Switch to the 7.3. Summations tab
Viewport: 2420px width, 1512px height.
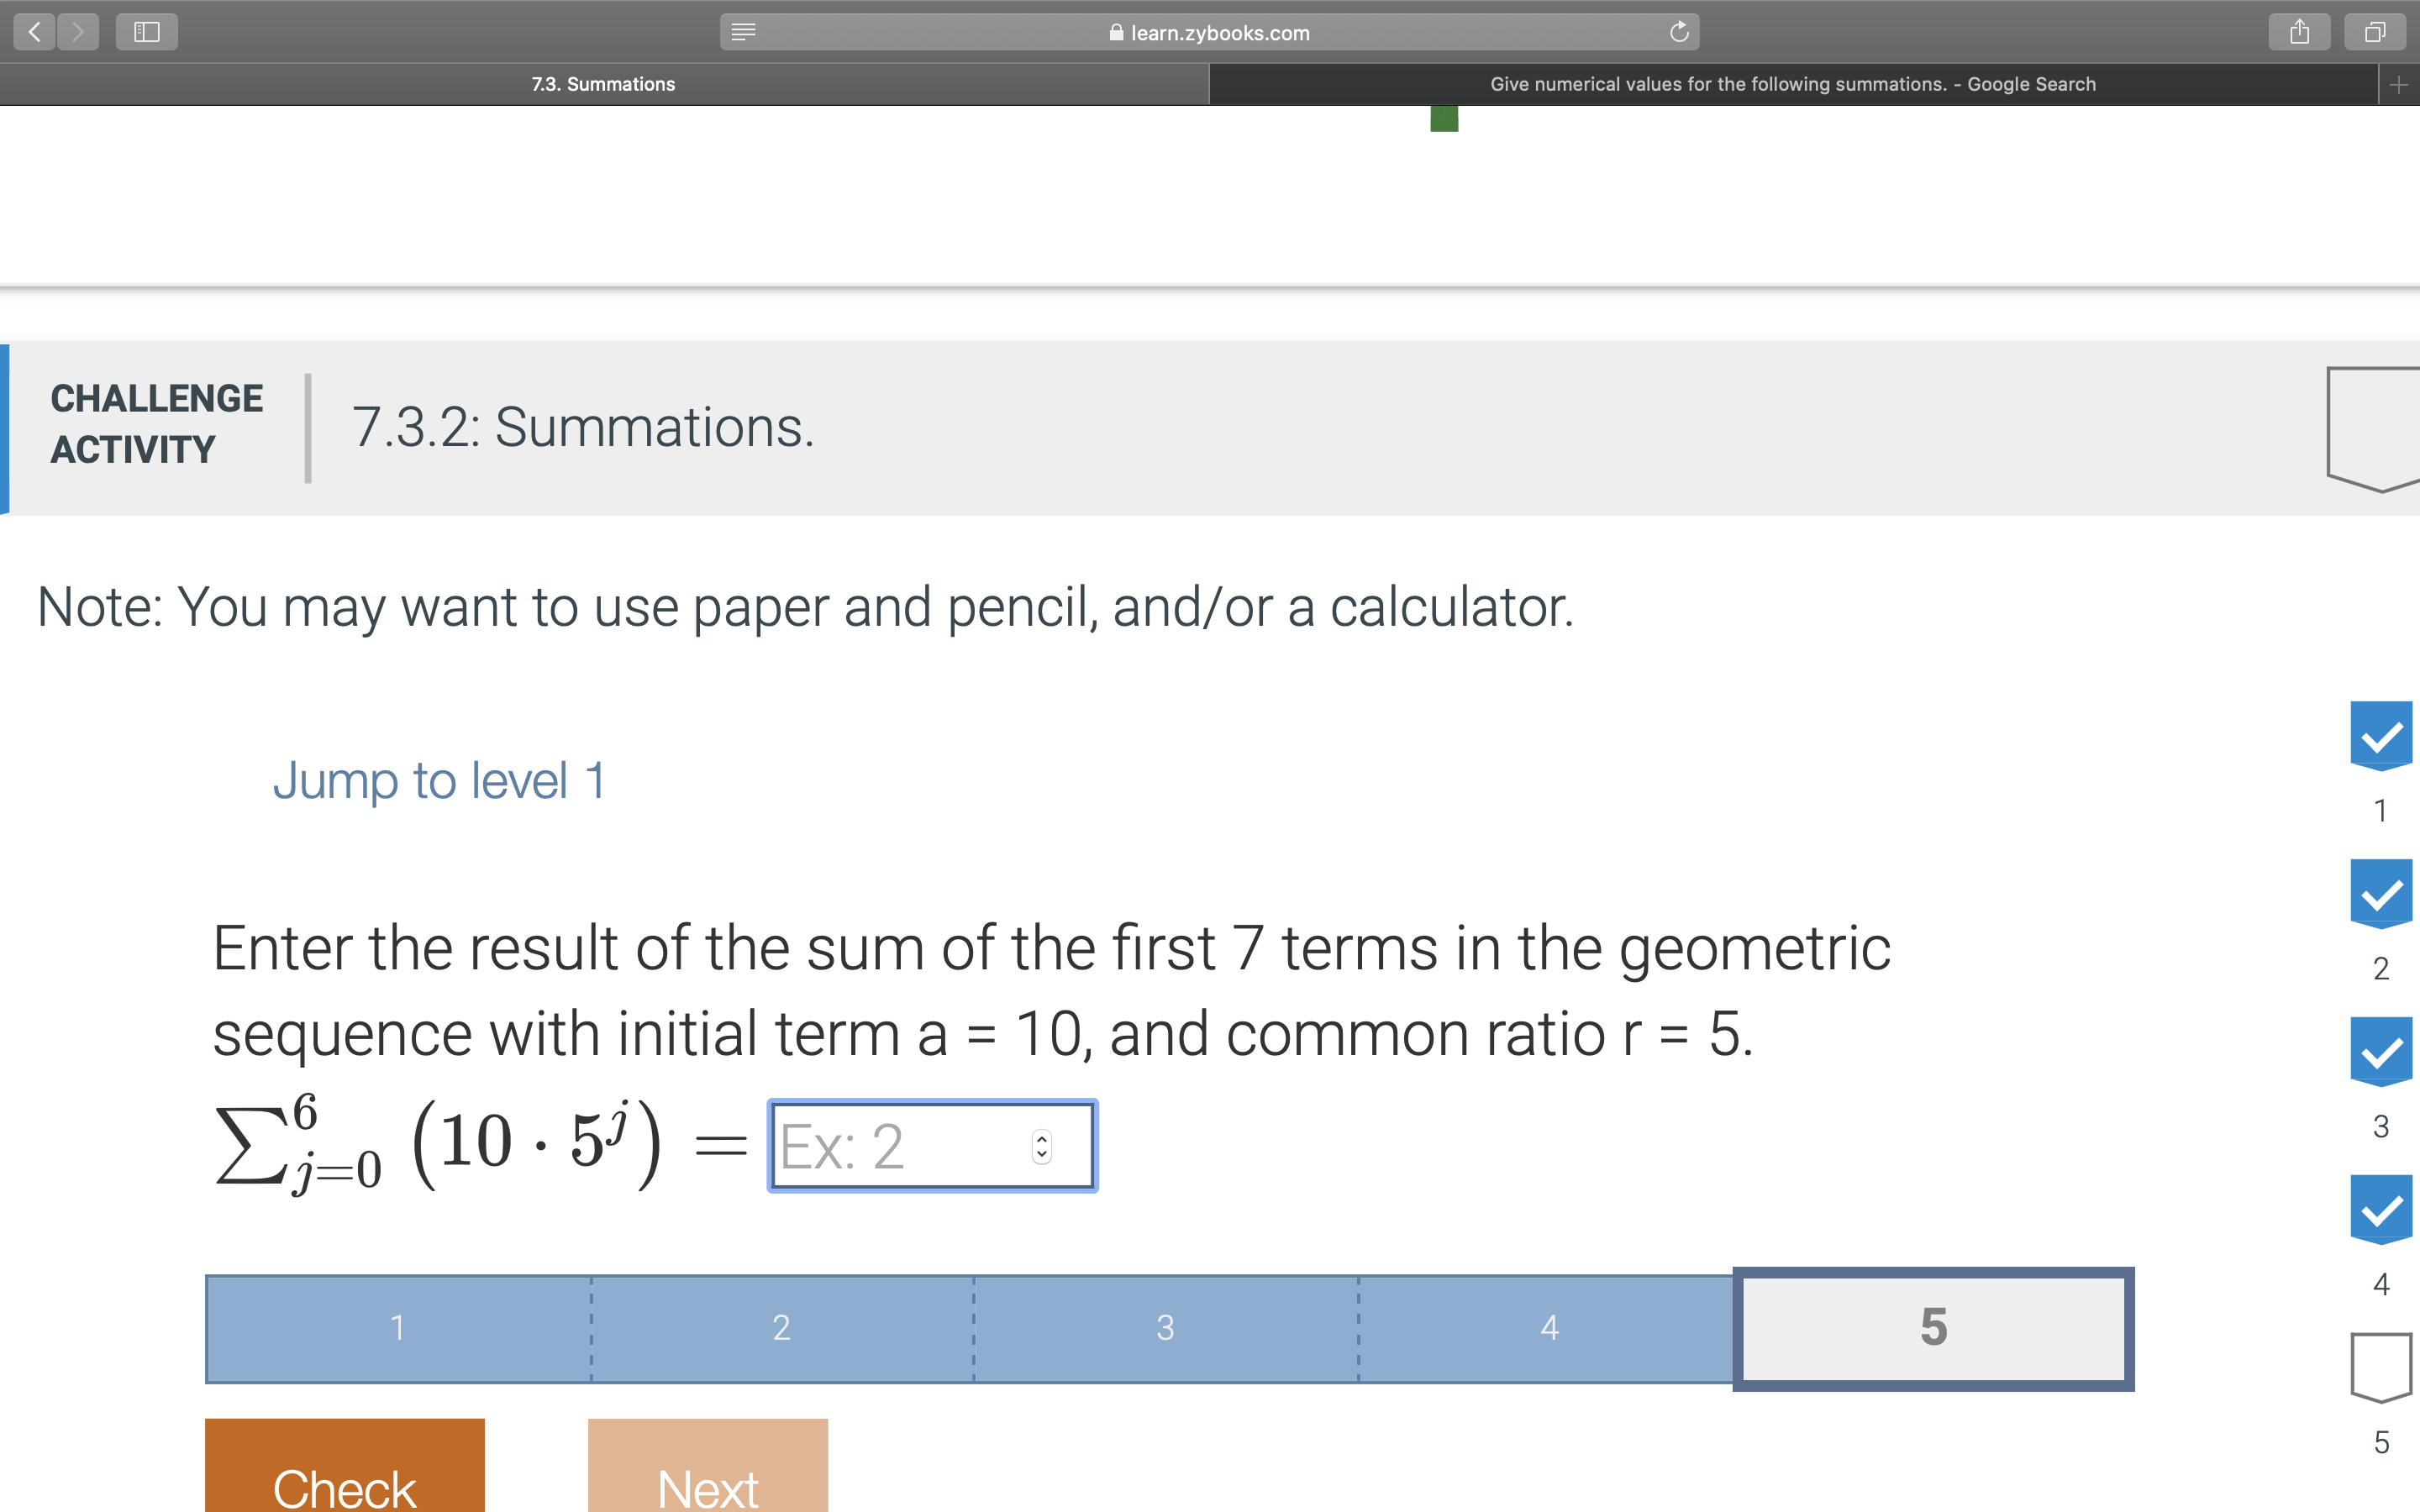coord(603,84)
